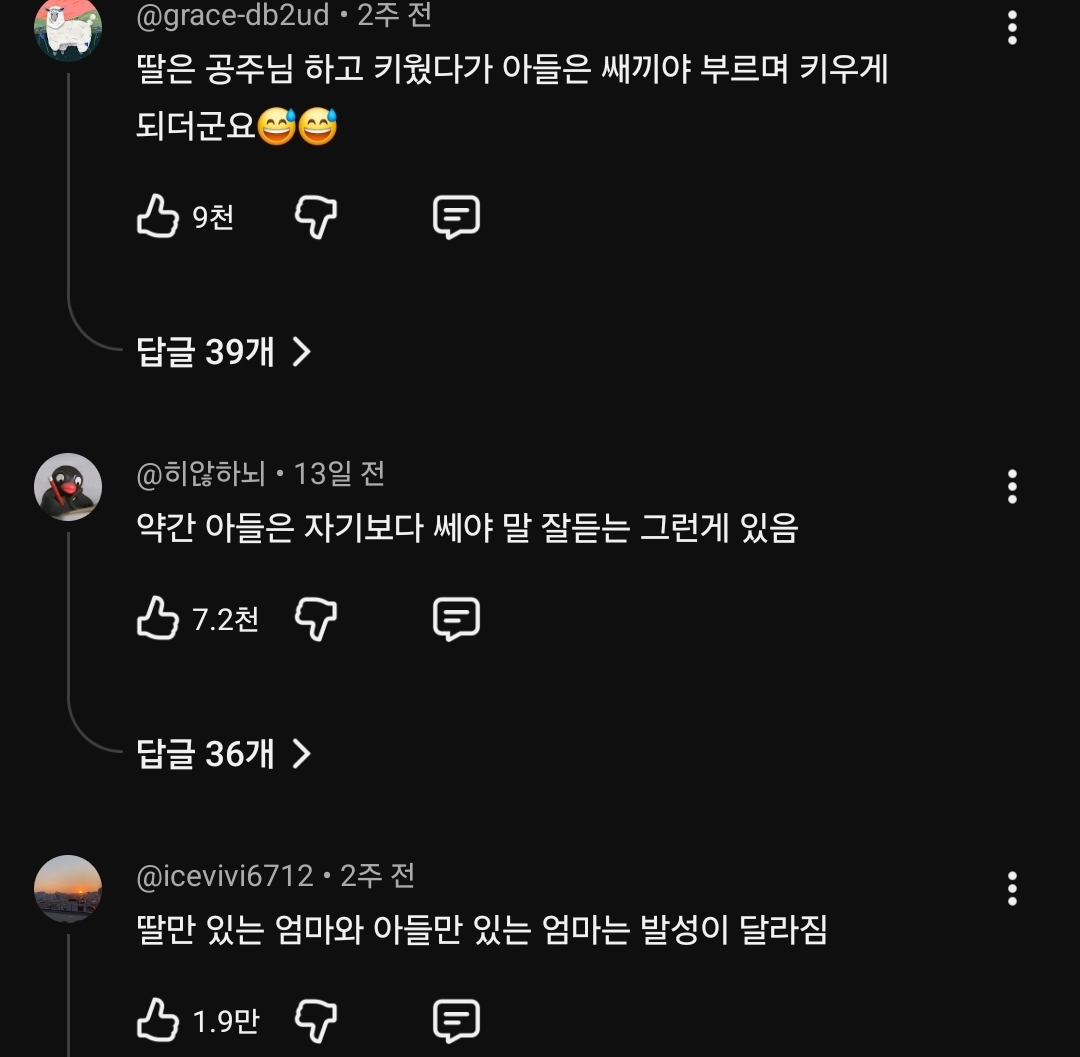Dislike the @grace-db2ud comment
This screenshot has width=1080, height=1057.
(x=316, y=217)
